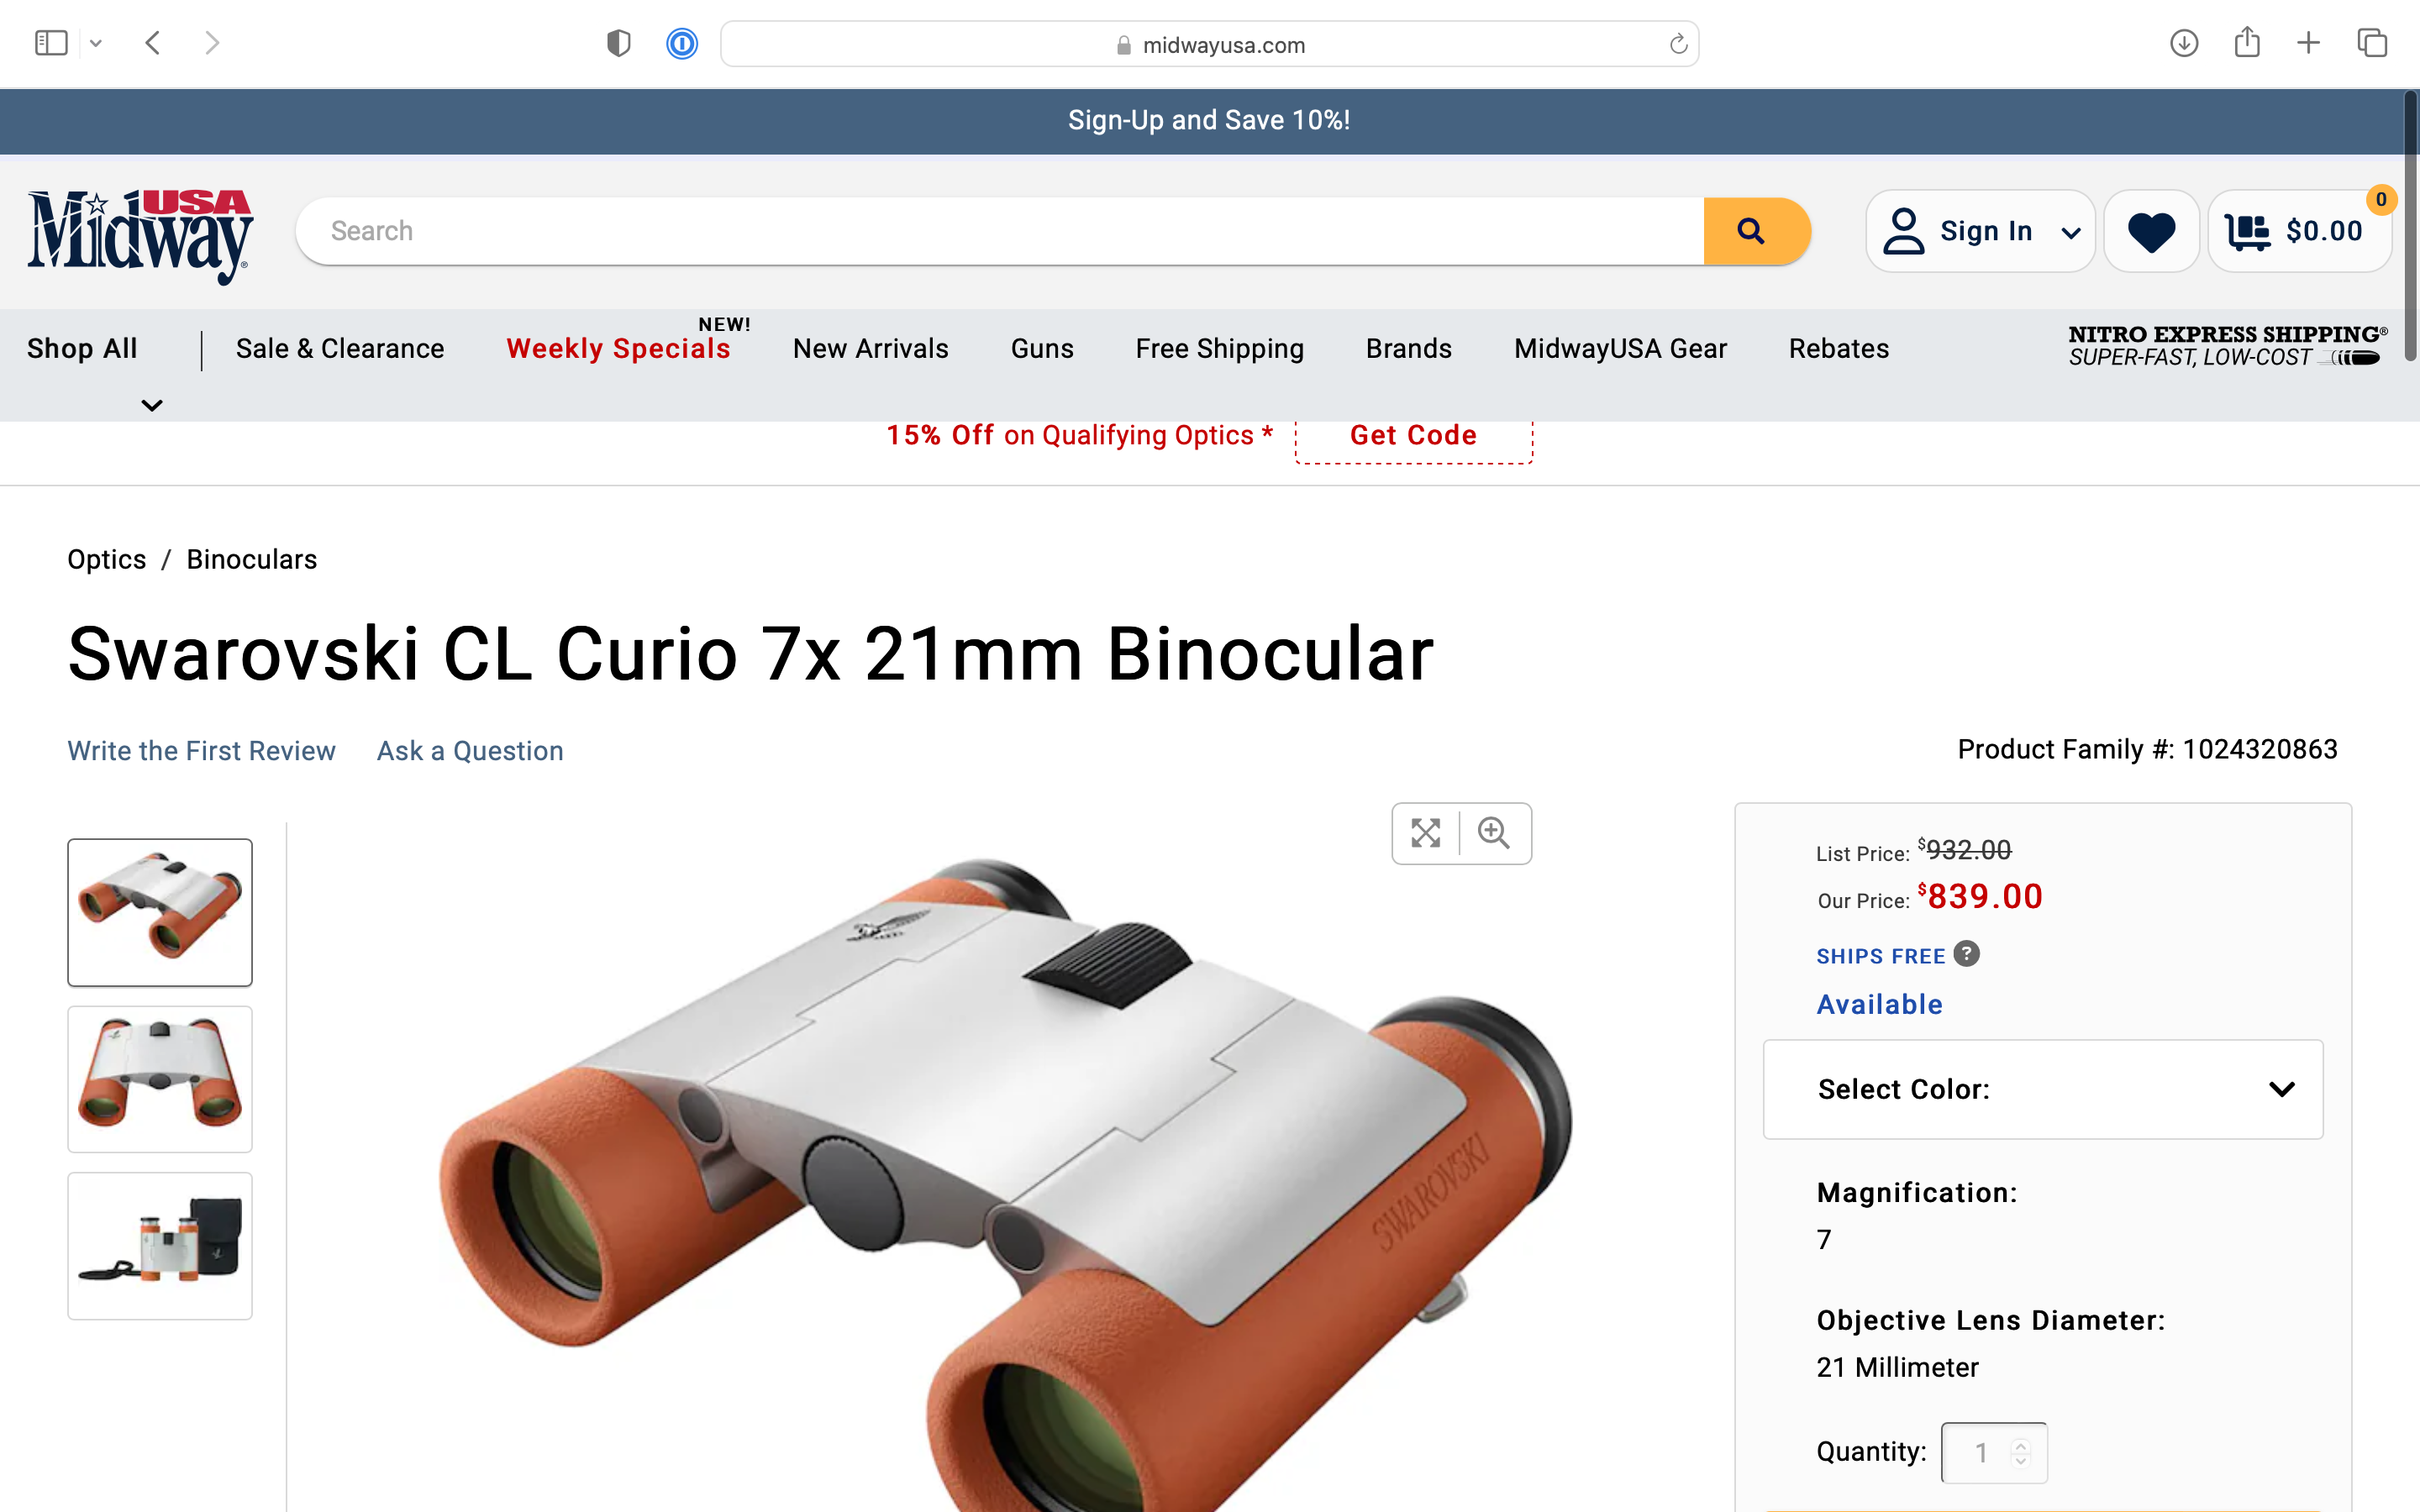The image size is (2420, 1512).
Task: Click the Safari share icon
Action: [x=2247, y=43]
